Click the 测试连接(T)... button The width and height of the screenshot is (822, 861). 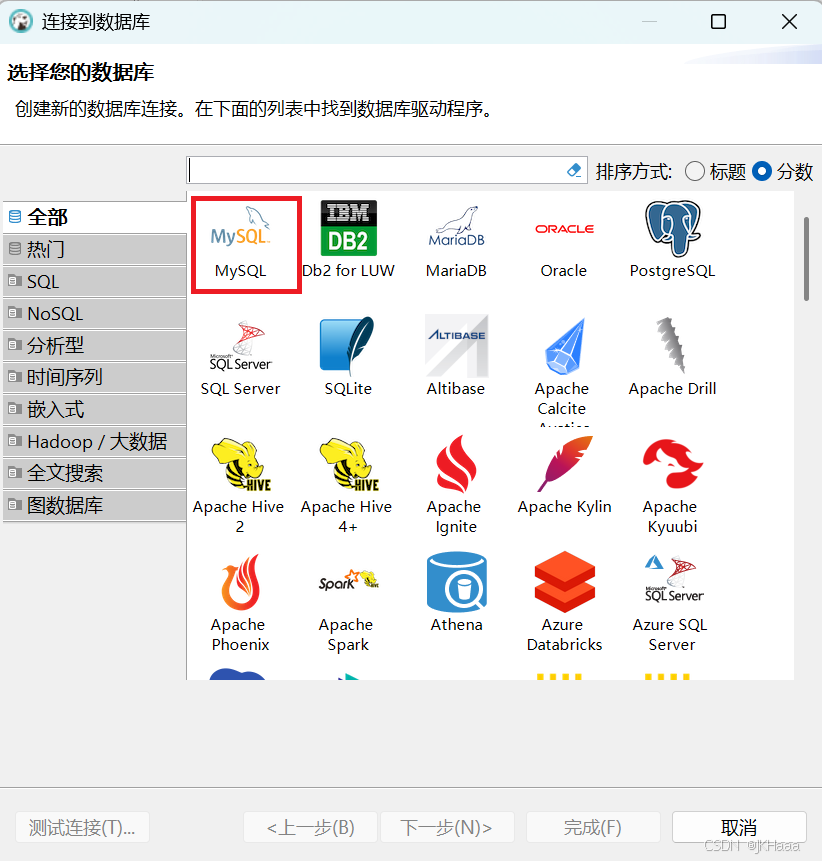tap(82, 827)
